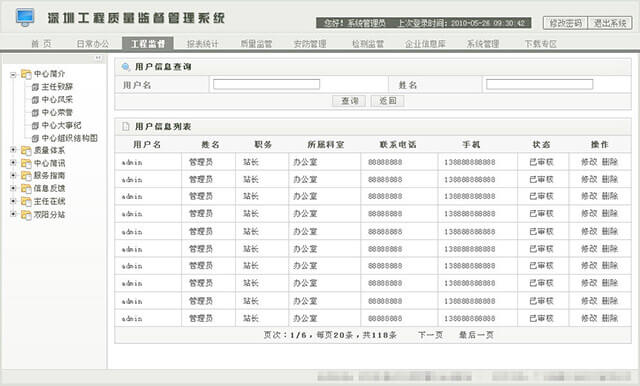
Task: Select the active 工程监督 tab
Action: pyautogui.click(x=148, y=44)
